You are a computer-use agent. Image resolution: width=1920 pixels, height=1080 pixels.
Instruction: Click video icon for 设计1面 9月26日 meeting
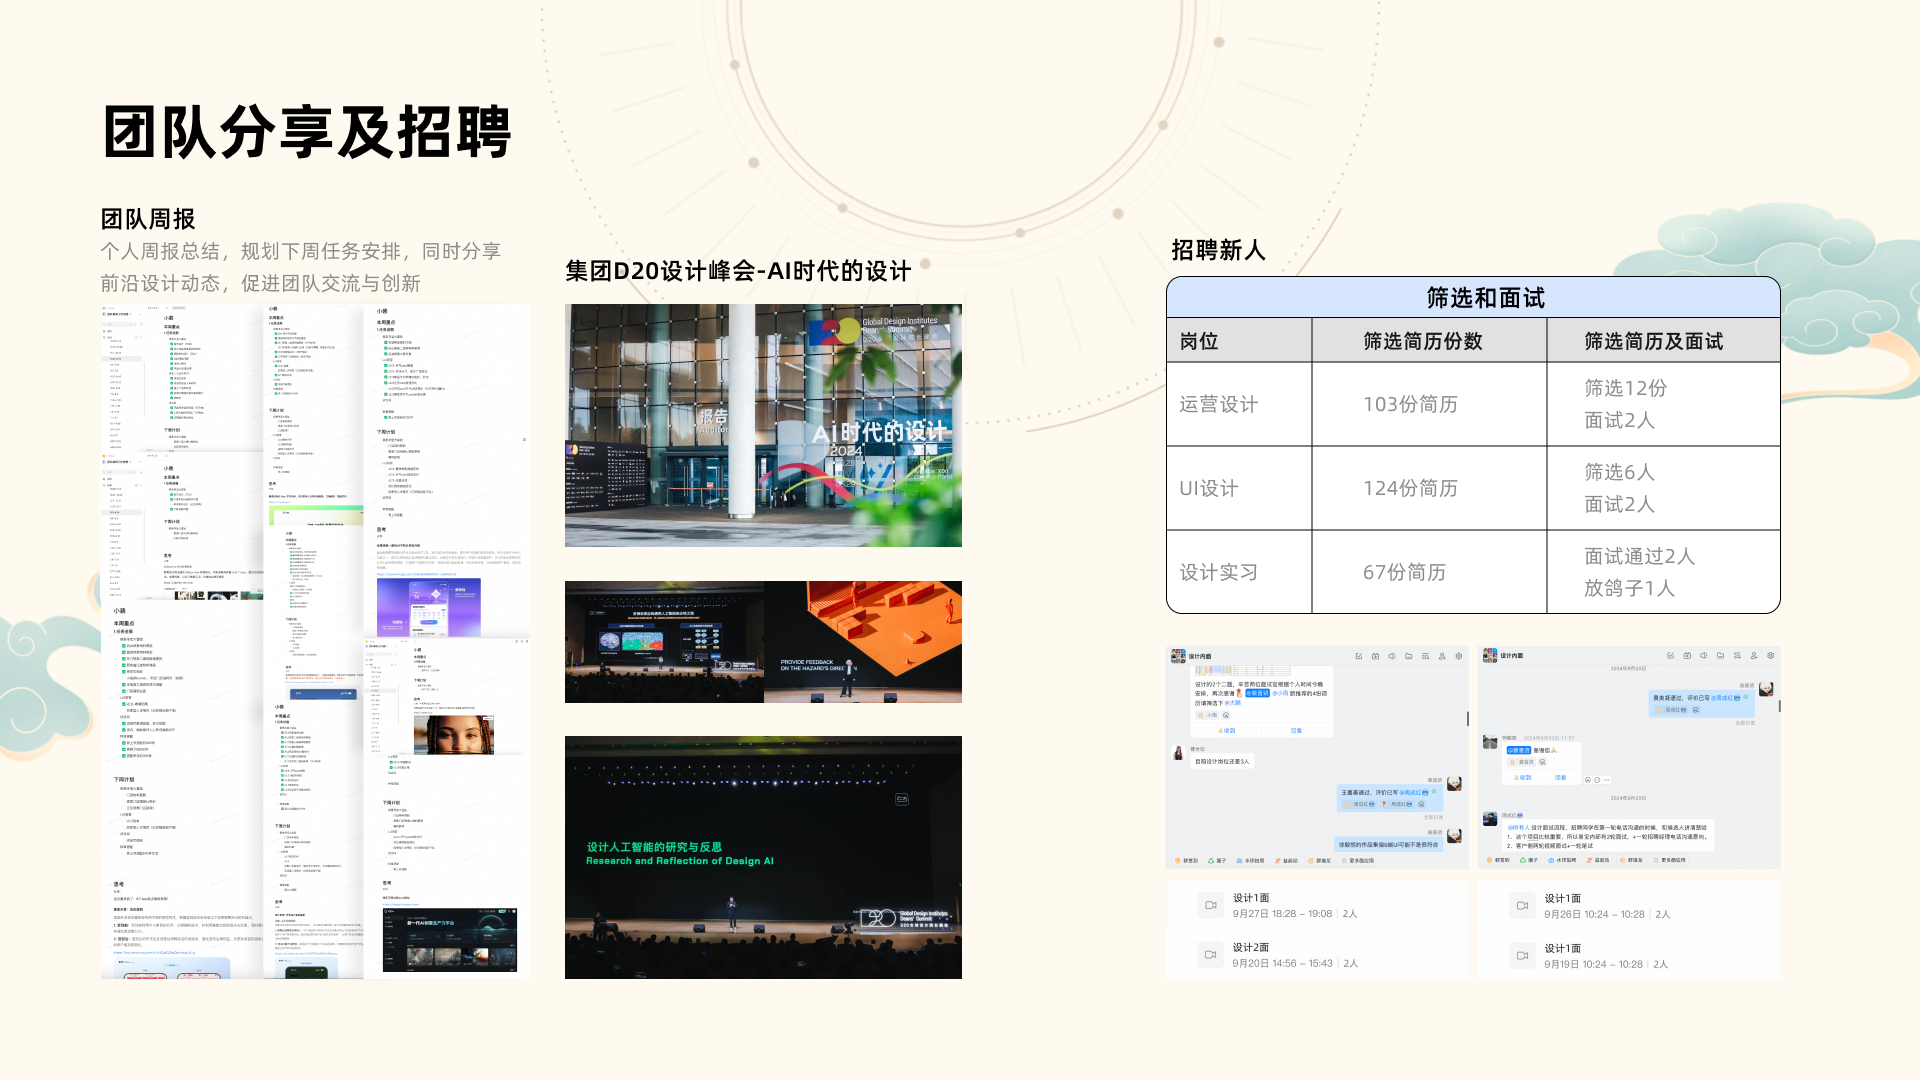(x=1522, y=905)
